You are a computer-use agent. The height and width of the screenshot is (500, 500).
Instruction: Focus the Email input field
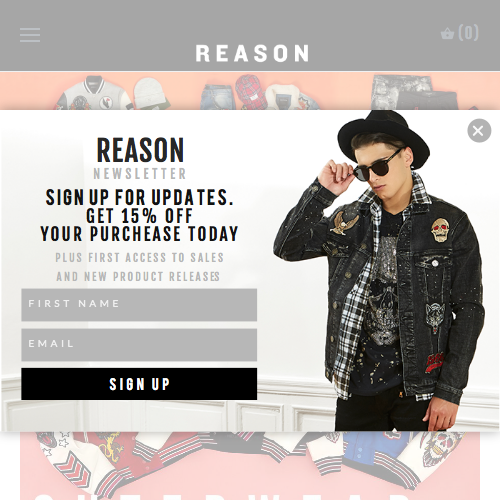[x=139, y=345]
